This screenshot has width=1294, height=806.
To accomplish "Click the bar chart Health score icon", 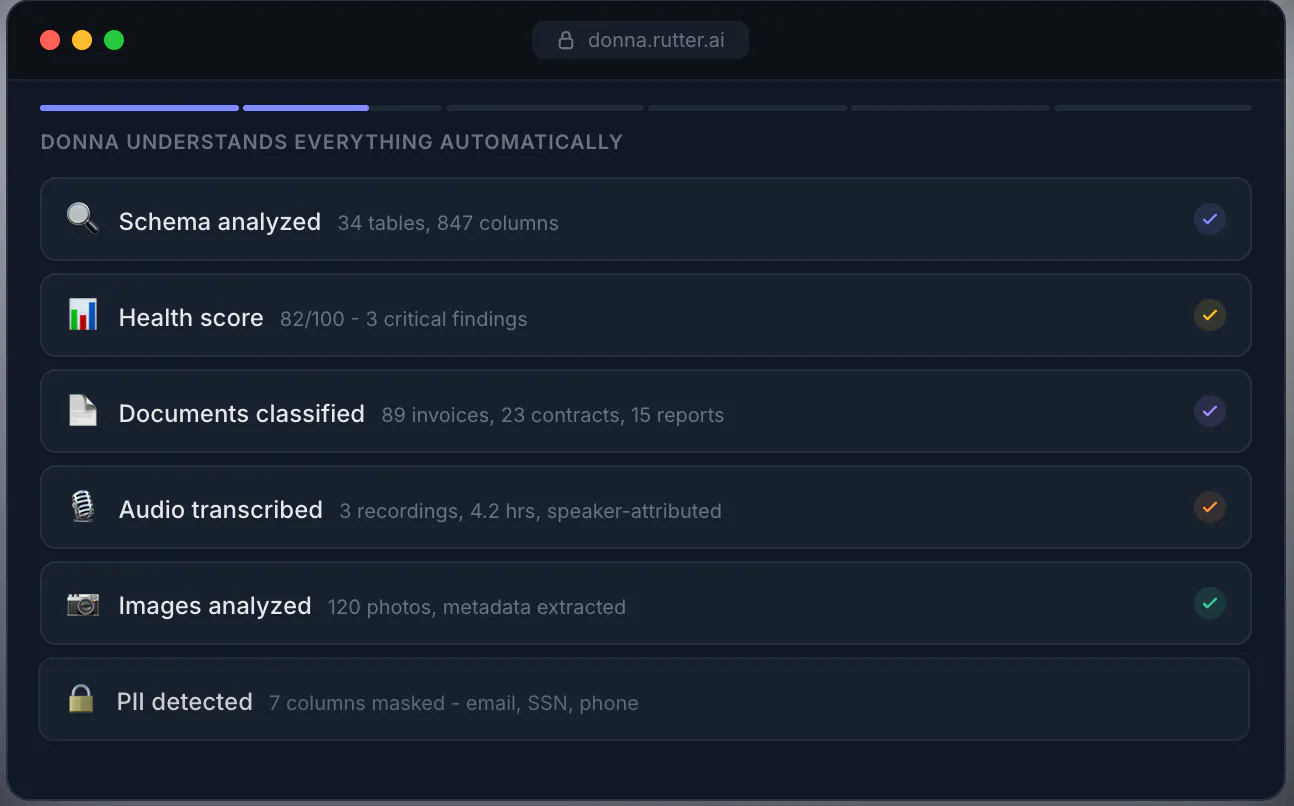I will click(x=82, y=315).
